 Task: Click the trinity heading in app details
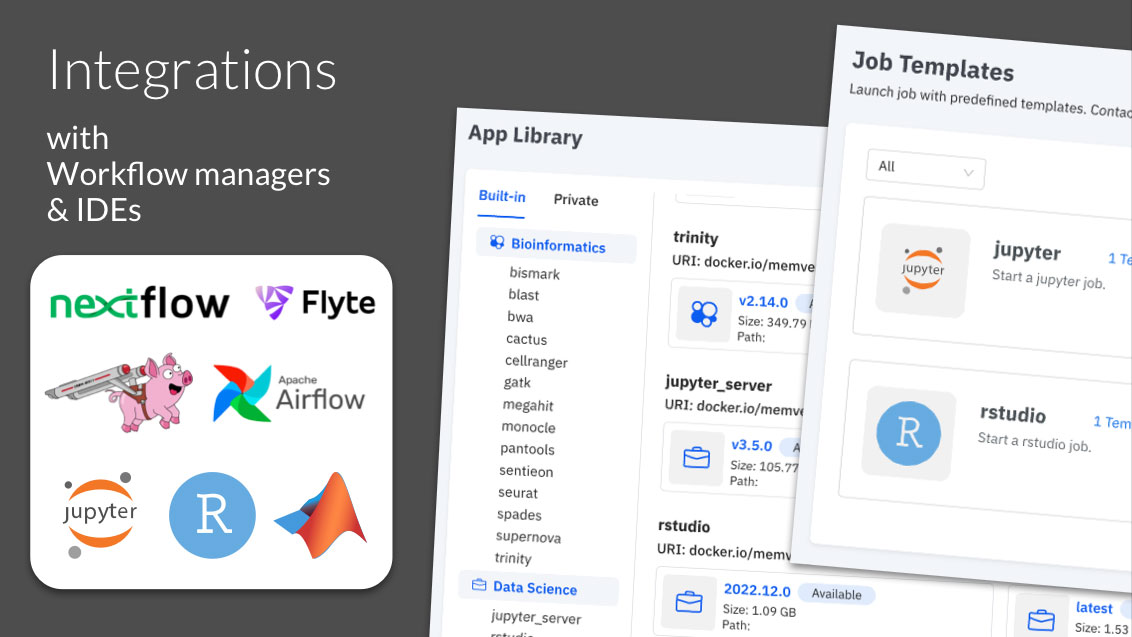[x=695, y=238]
